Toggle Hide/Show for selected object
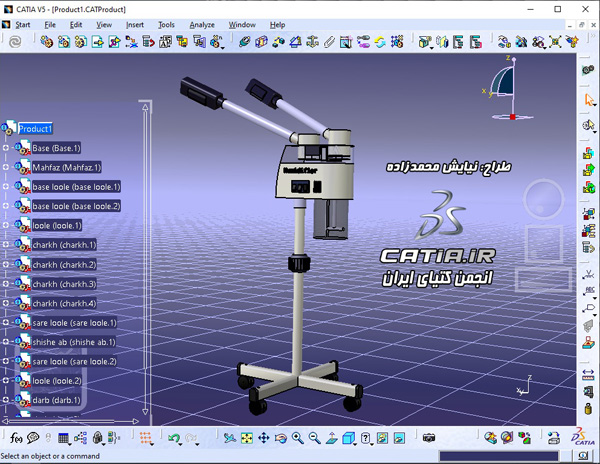600x464 pixels. (x=382, y=438)
